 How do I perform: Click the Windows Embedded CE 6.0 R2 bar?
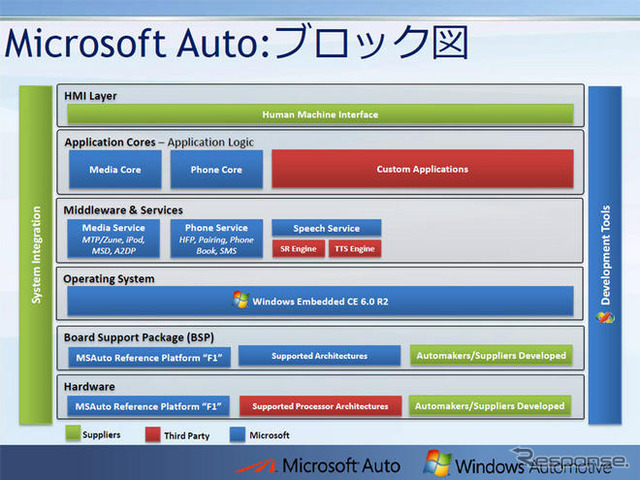tap(320, 301)
